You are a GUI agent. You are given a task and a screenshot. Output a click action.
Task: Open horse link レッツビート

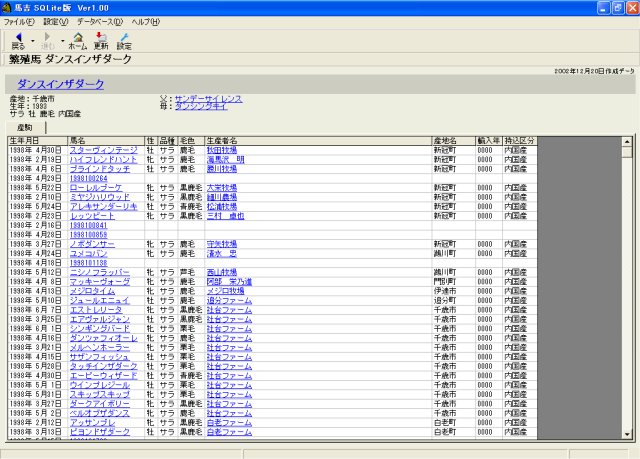92,216
